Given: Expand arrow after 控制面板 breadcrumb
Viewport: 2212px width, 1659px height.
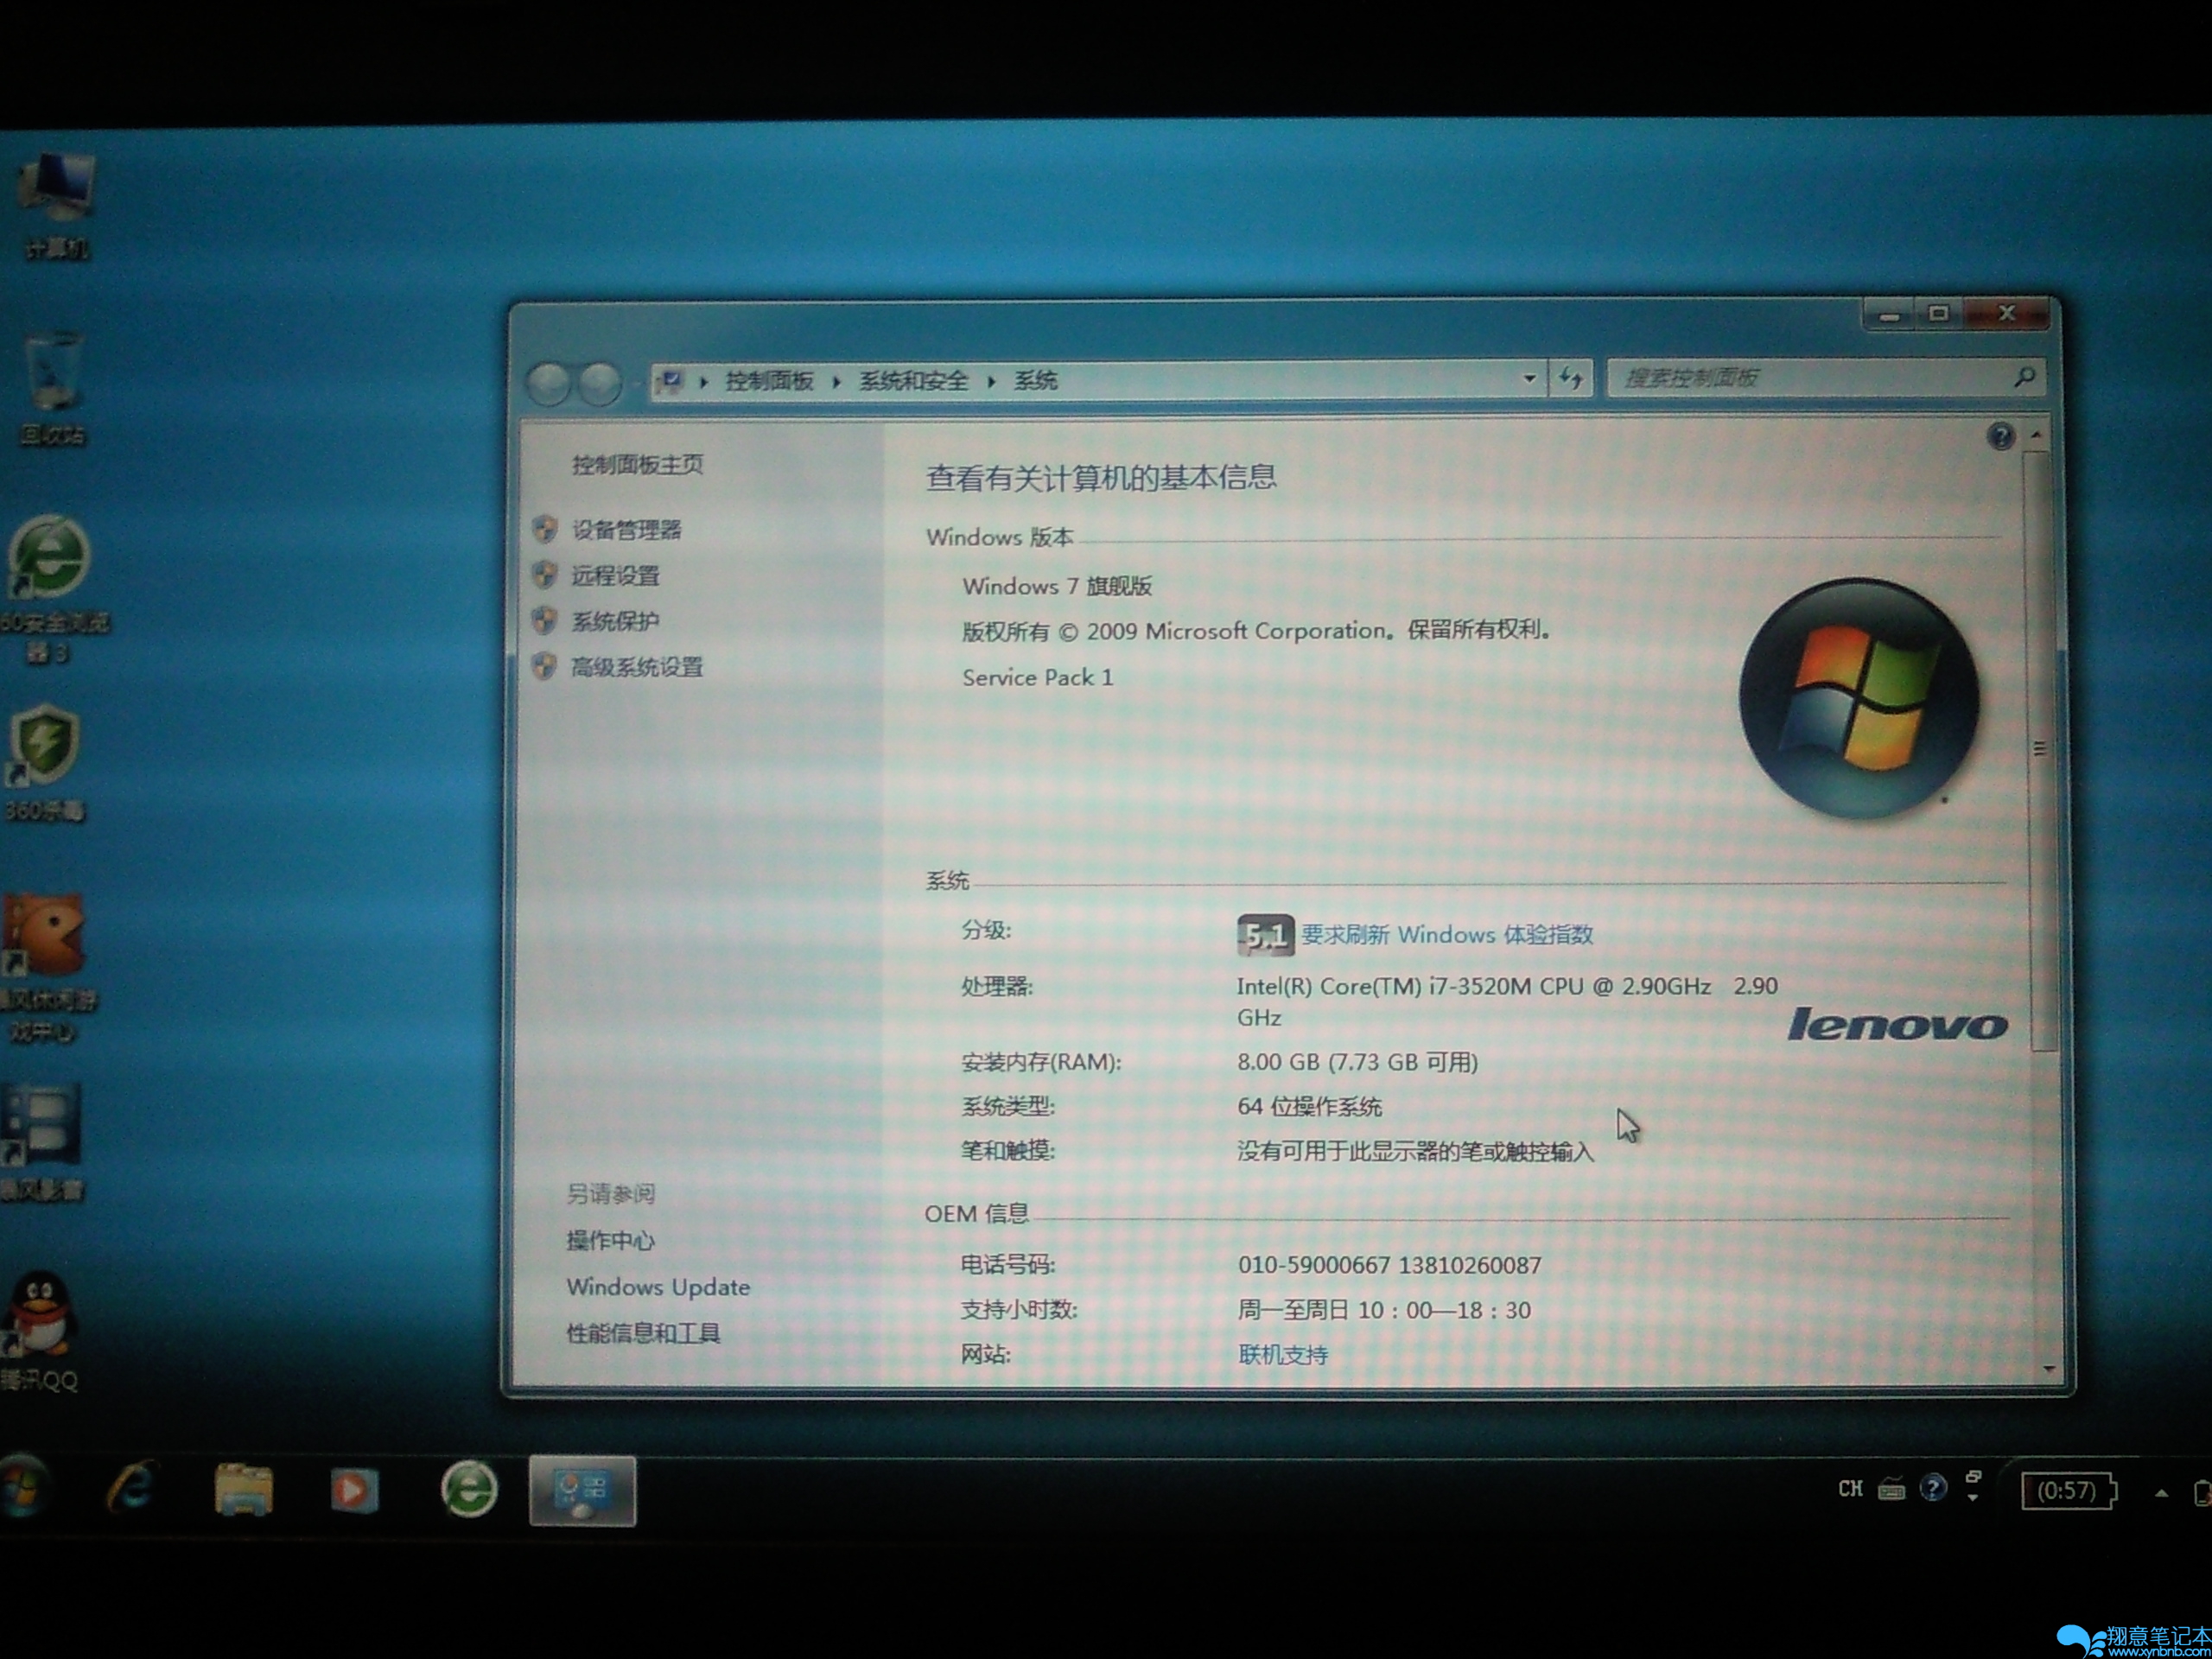Looking at the screenshot, I should pyautogui.click(x=836, y=381).
